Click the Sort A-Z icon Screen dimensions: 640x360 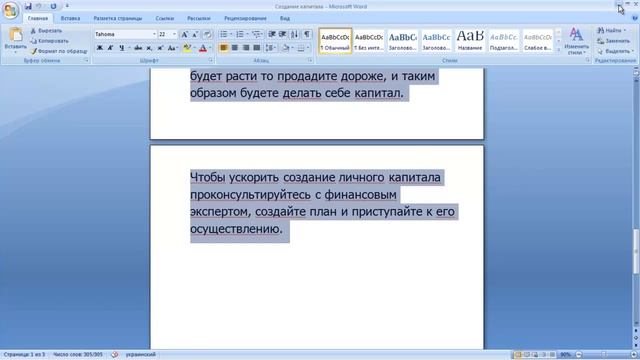click(x=295, y=34)
